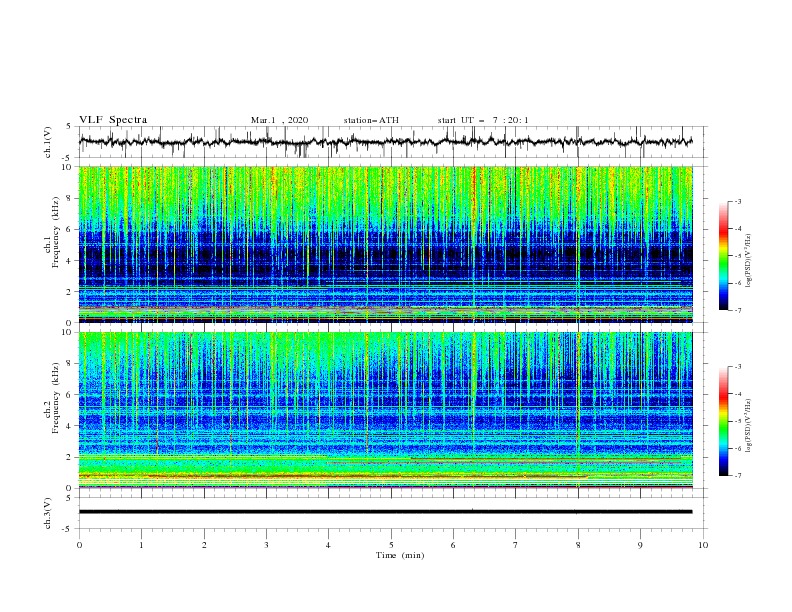Click the ch.2 "Frequency (kHz)" axis label
This screenshot has width=792, height=612.
[56, 397]
